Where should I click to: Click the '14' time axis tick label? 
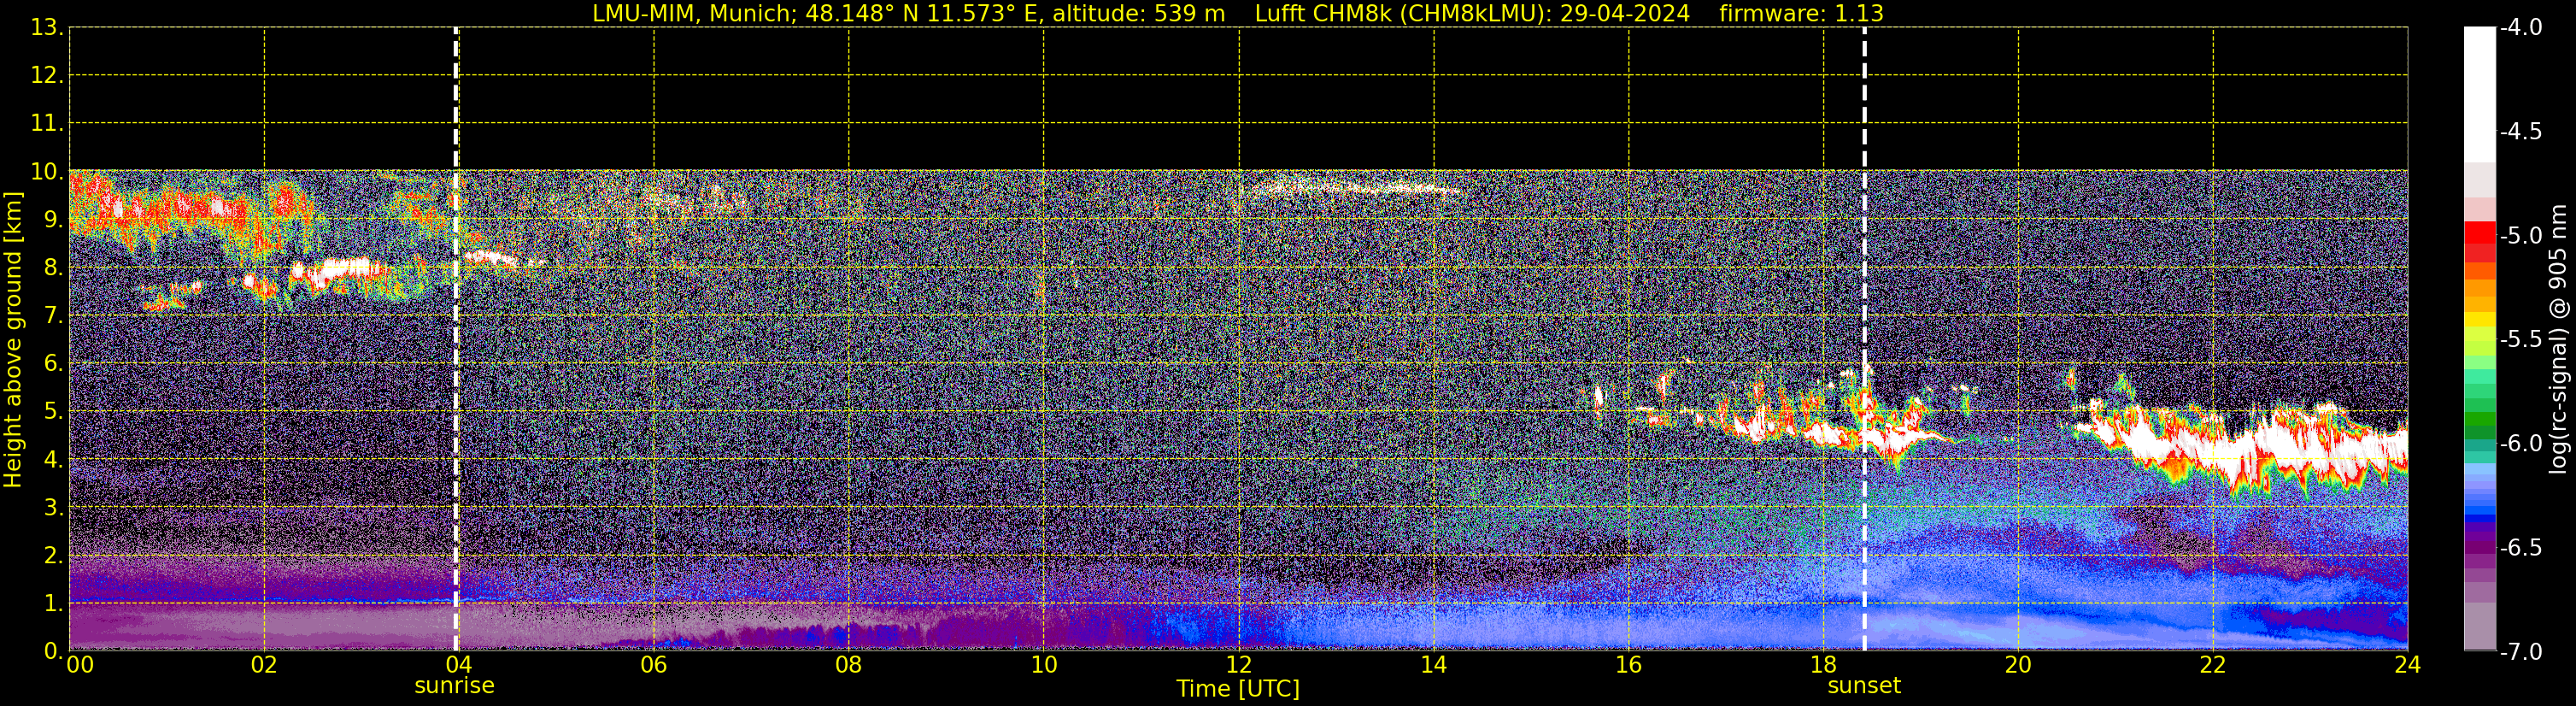[x=1433, y=665]
